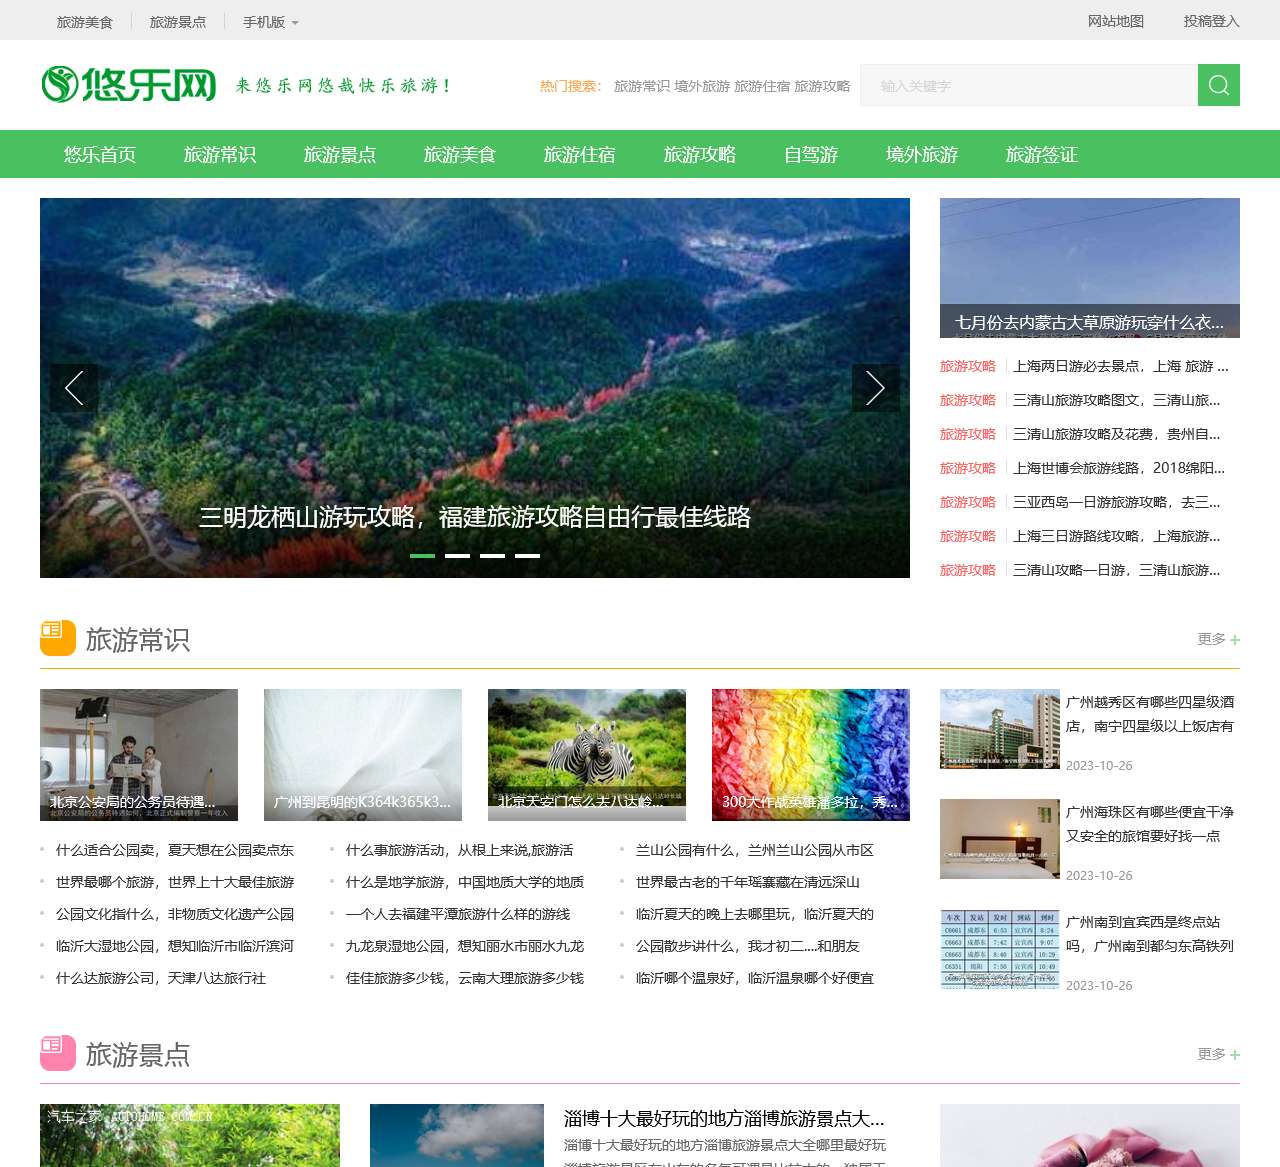This screenshot has width=1280, height=1167.
Task: Open article 什么适合公园卖
Action: point(175,850)
